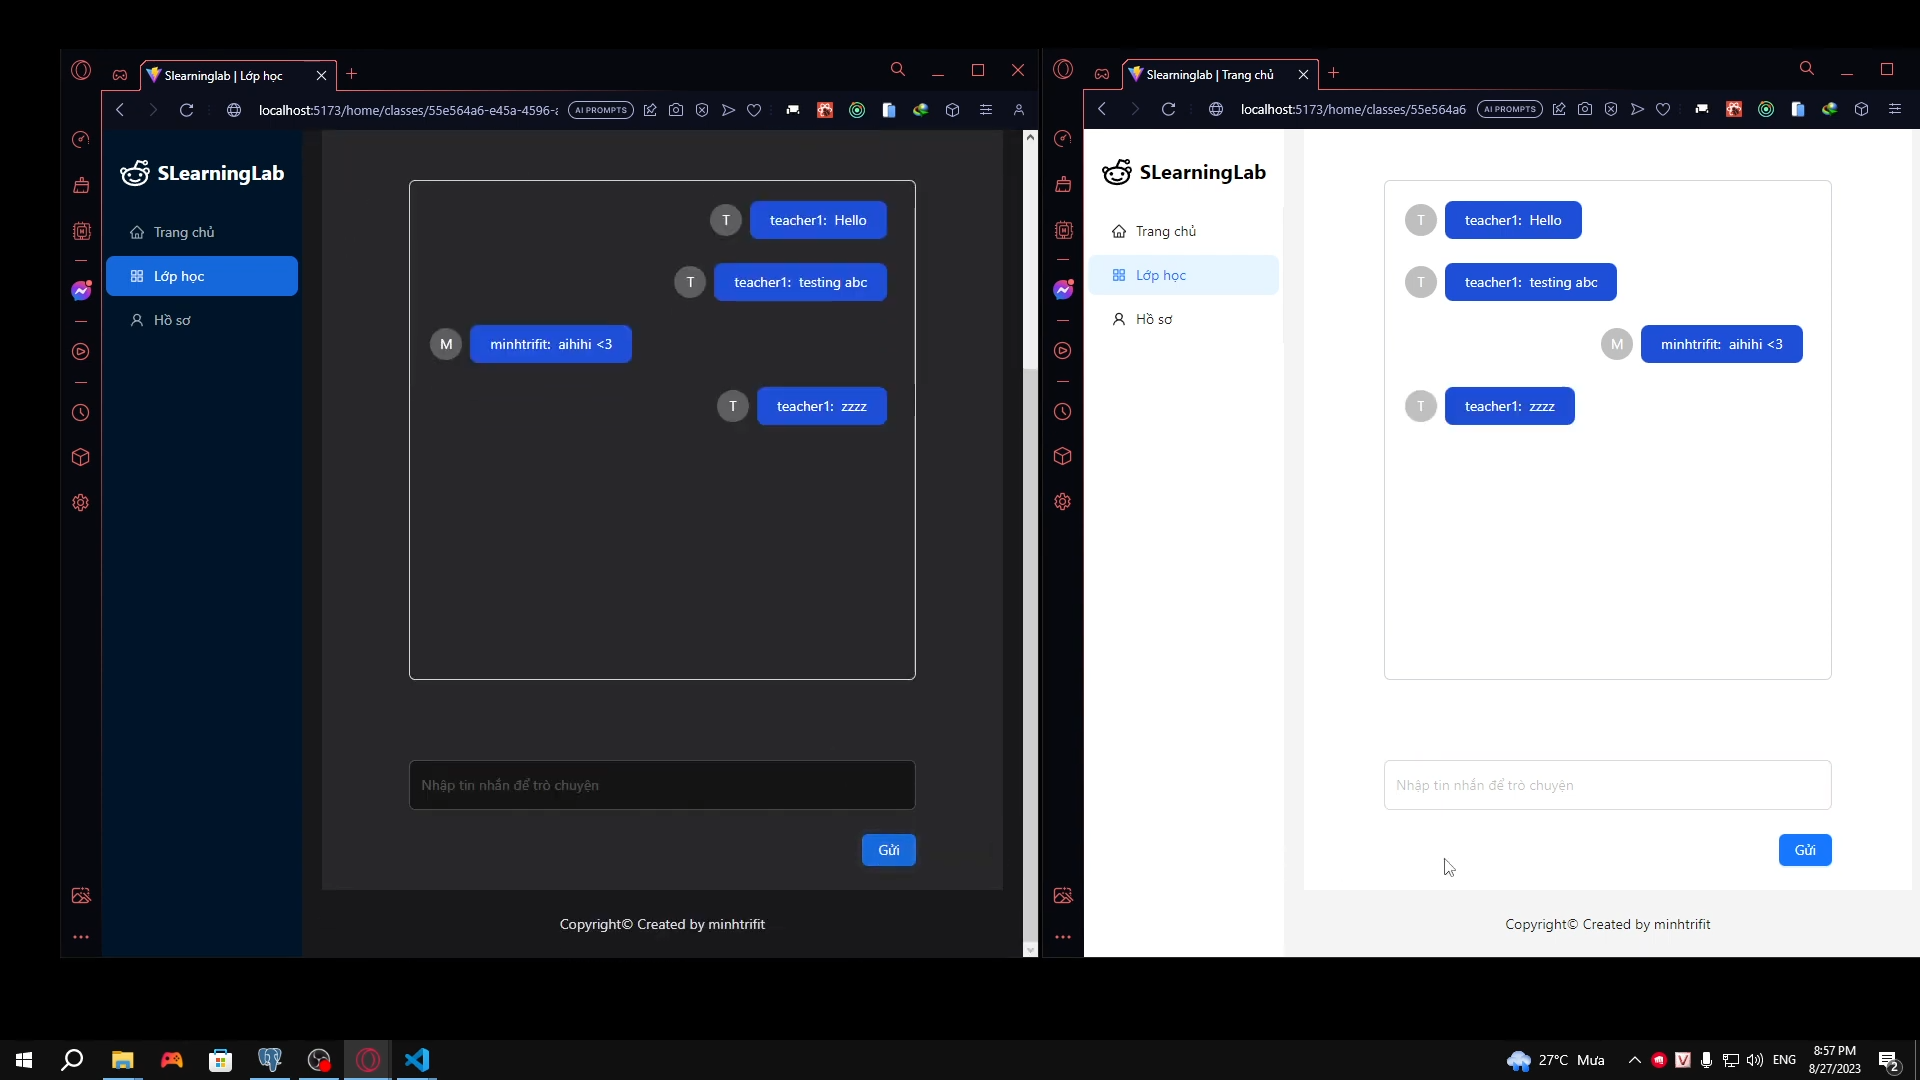Click the Nhập tin nhắn message input field

[662, 785]
